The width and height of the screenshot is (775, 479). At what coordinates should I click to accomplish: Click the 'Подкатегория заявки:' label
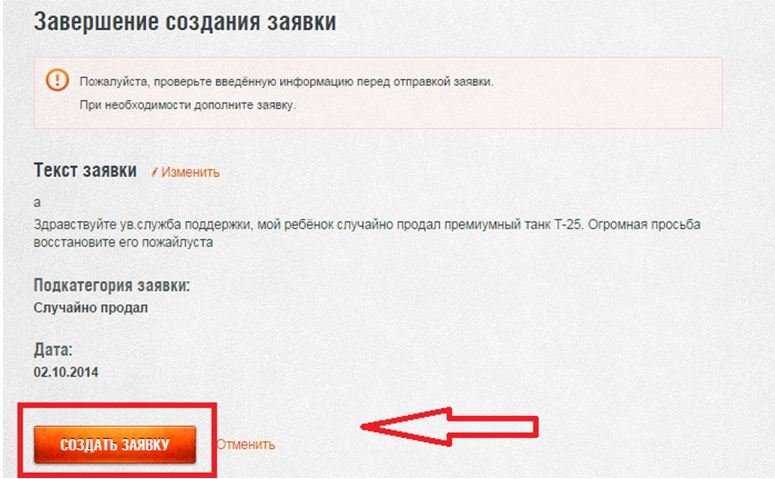pos(112,285)
